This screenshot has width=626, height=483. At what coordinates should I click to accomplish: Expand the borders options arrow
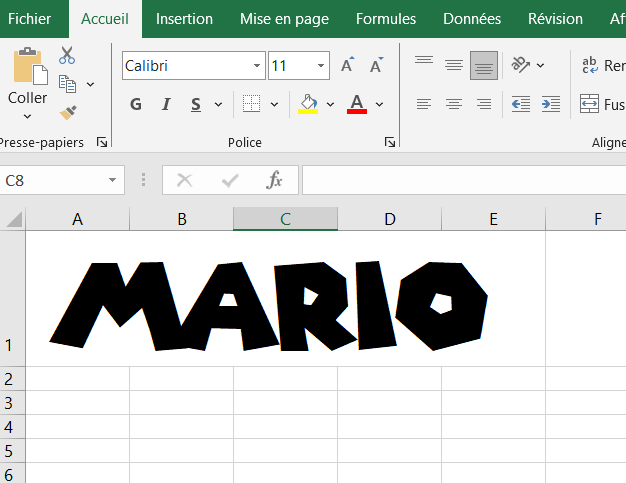274,105
